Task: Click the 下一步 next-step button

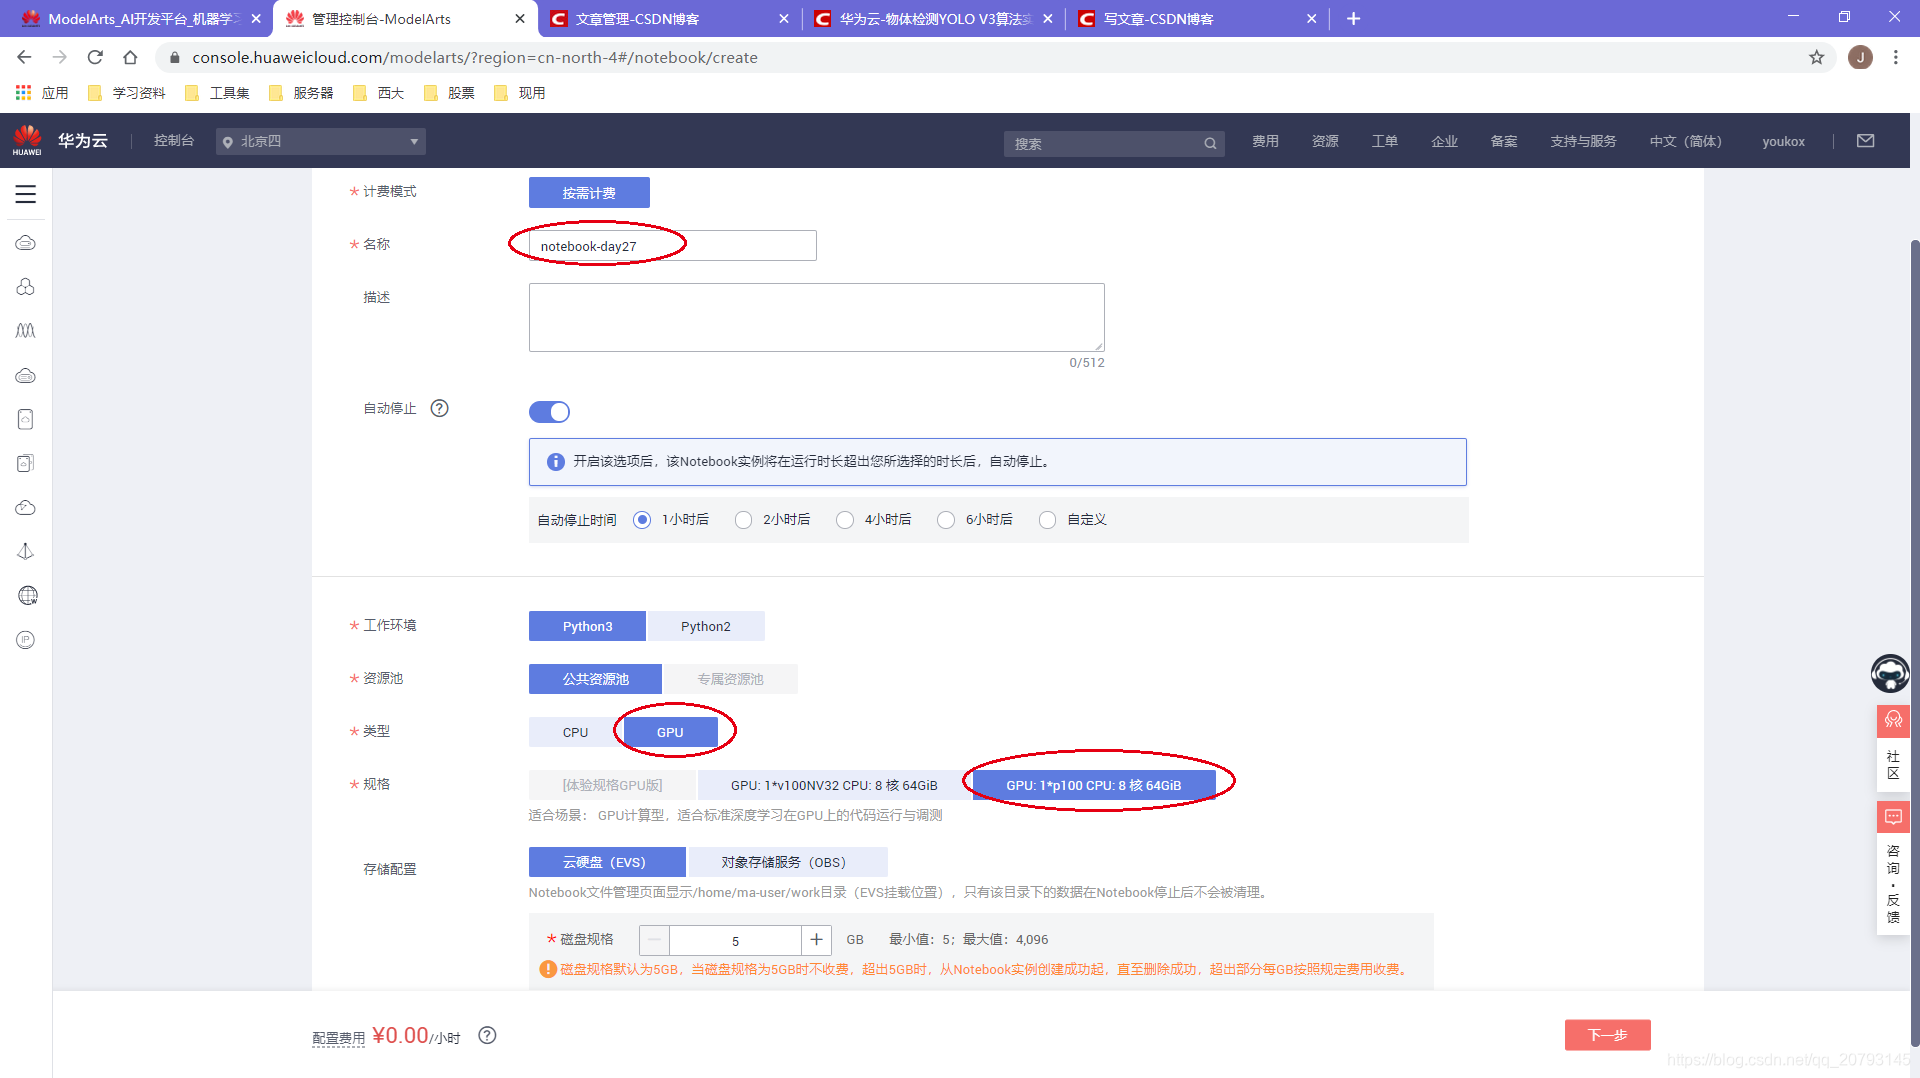Action: pos(1607,1035)
